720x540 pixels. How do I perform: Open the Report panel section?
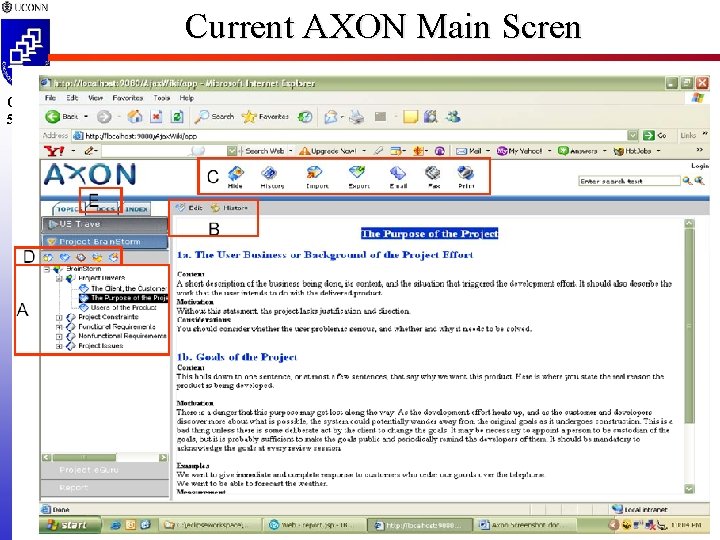[105, 487]
